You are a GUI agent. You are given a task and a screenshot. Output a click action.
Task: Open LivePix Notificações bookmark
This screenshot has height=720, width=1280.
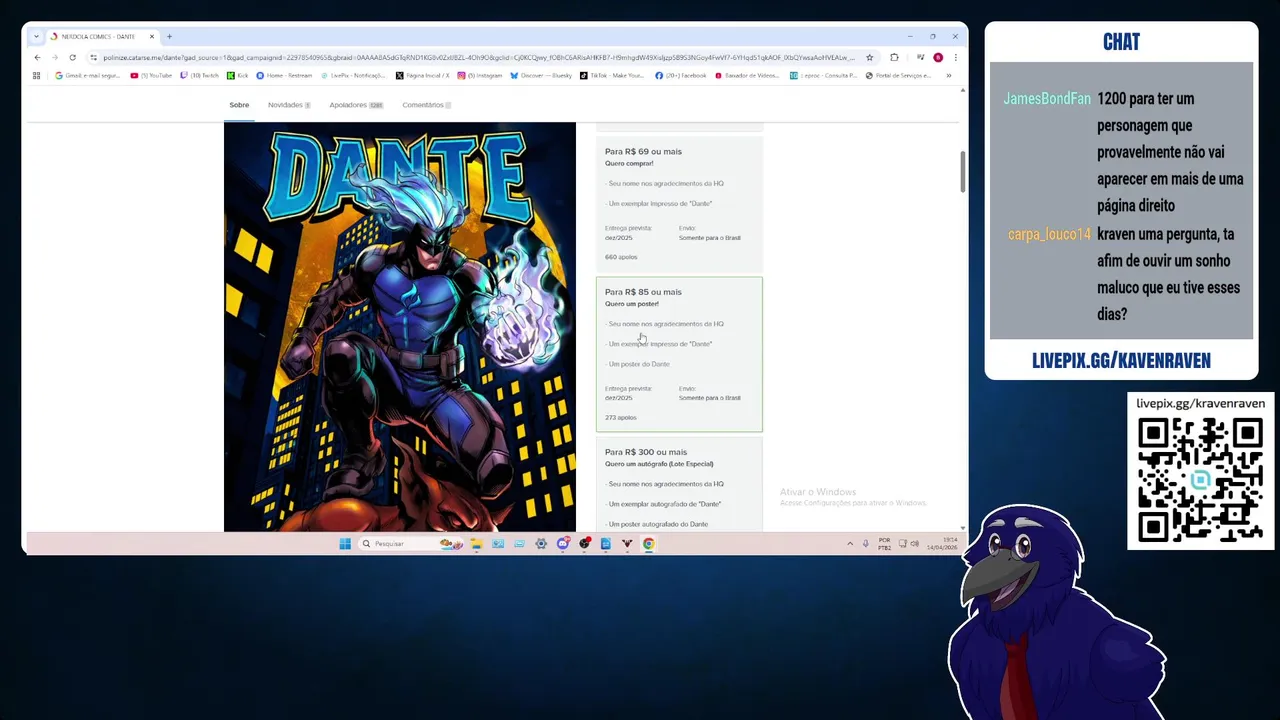[353, 75]
